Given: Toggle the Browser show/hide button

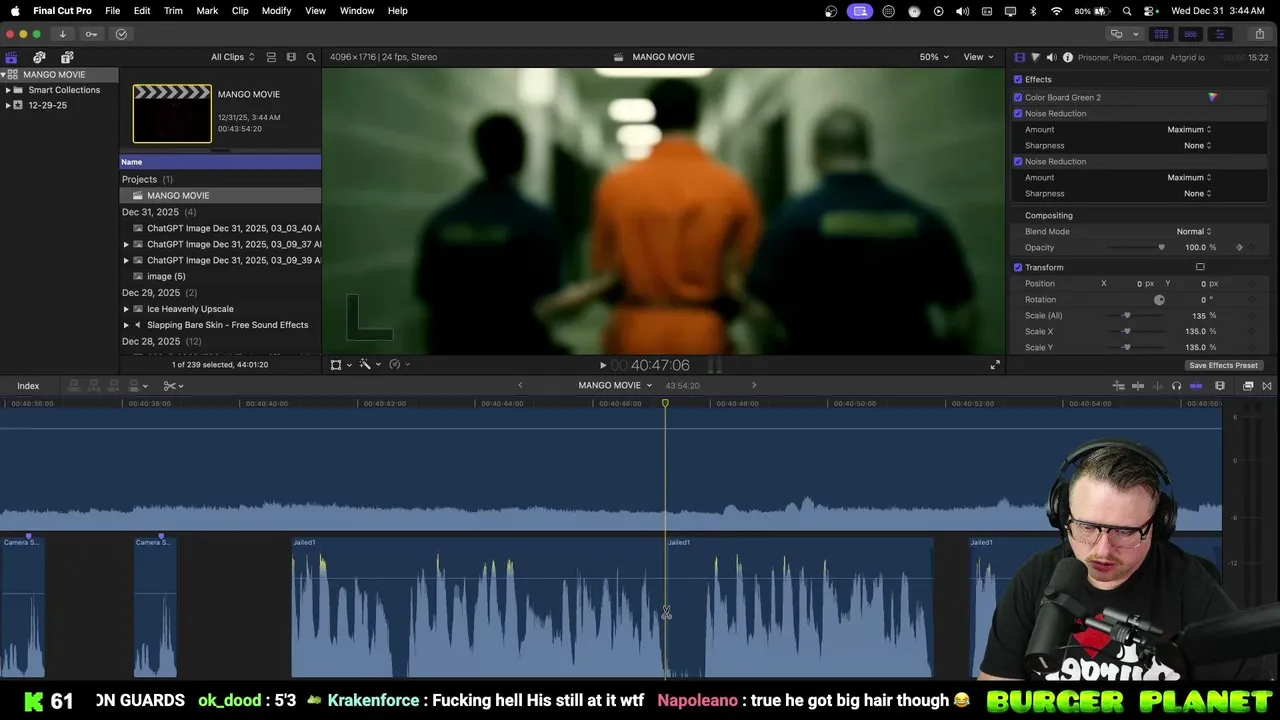Looking at the screenshot, I should click(1161, 34).
